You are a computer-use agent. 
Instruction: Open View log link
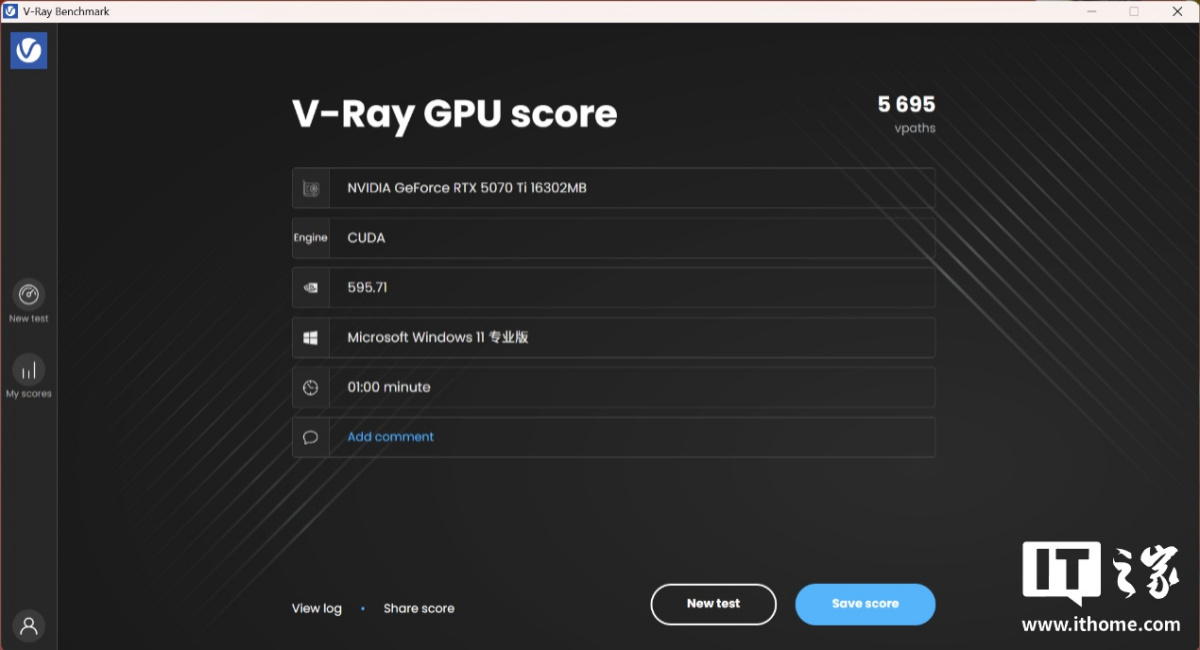coord(317,608)
